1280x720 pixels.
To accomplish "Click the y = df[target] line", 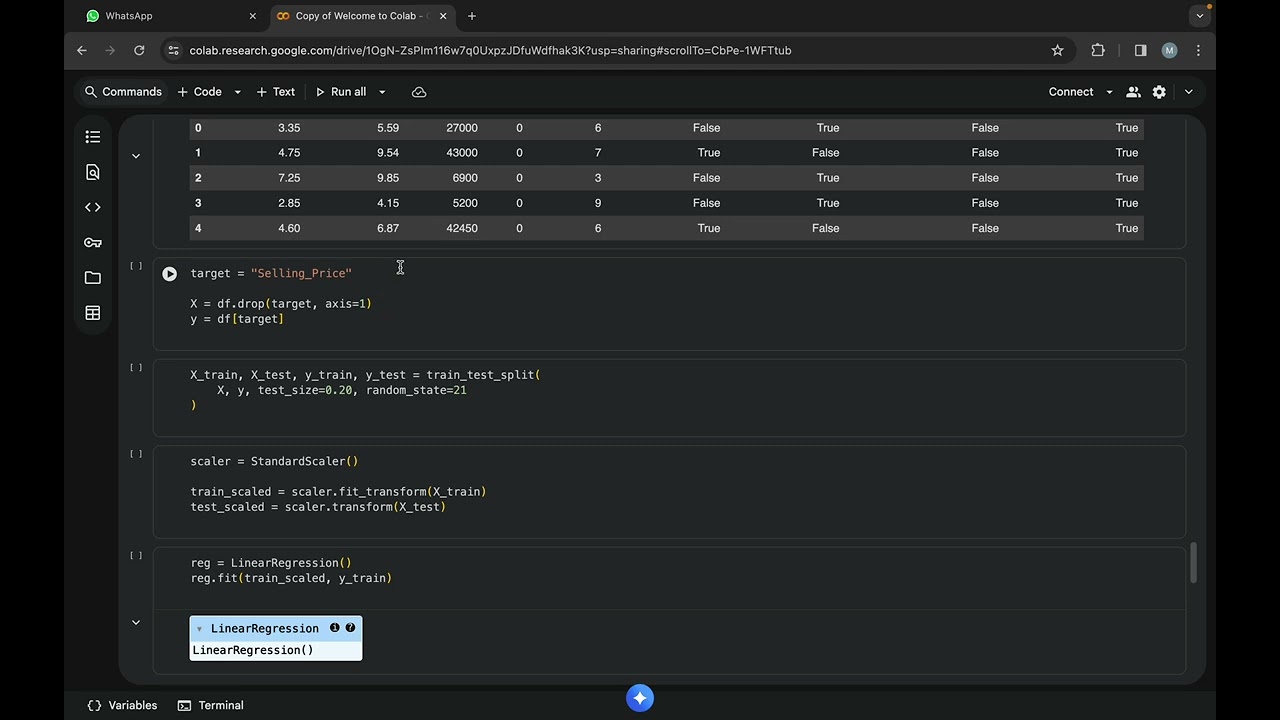I will click(x=237, y=319).
